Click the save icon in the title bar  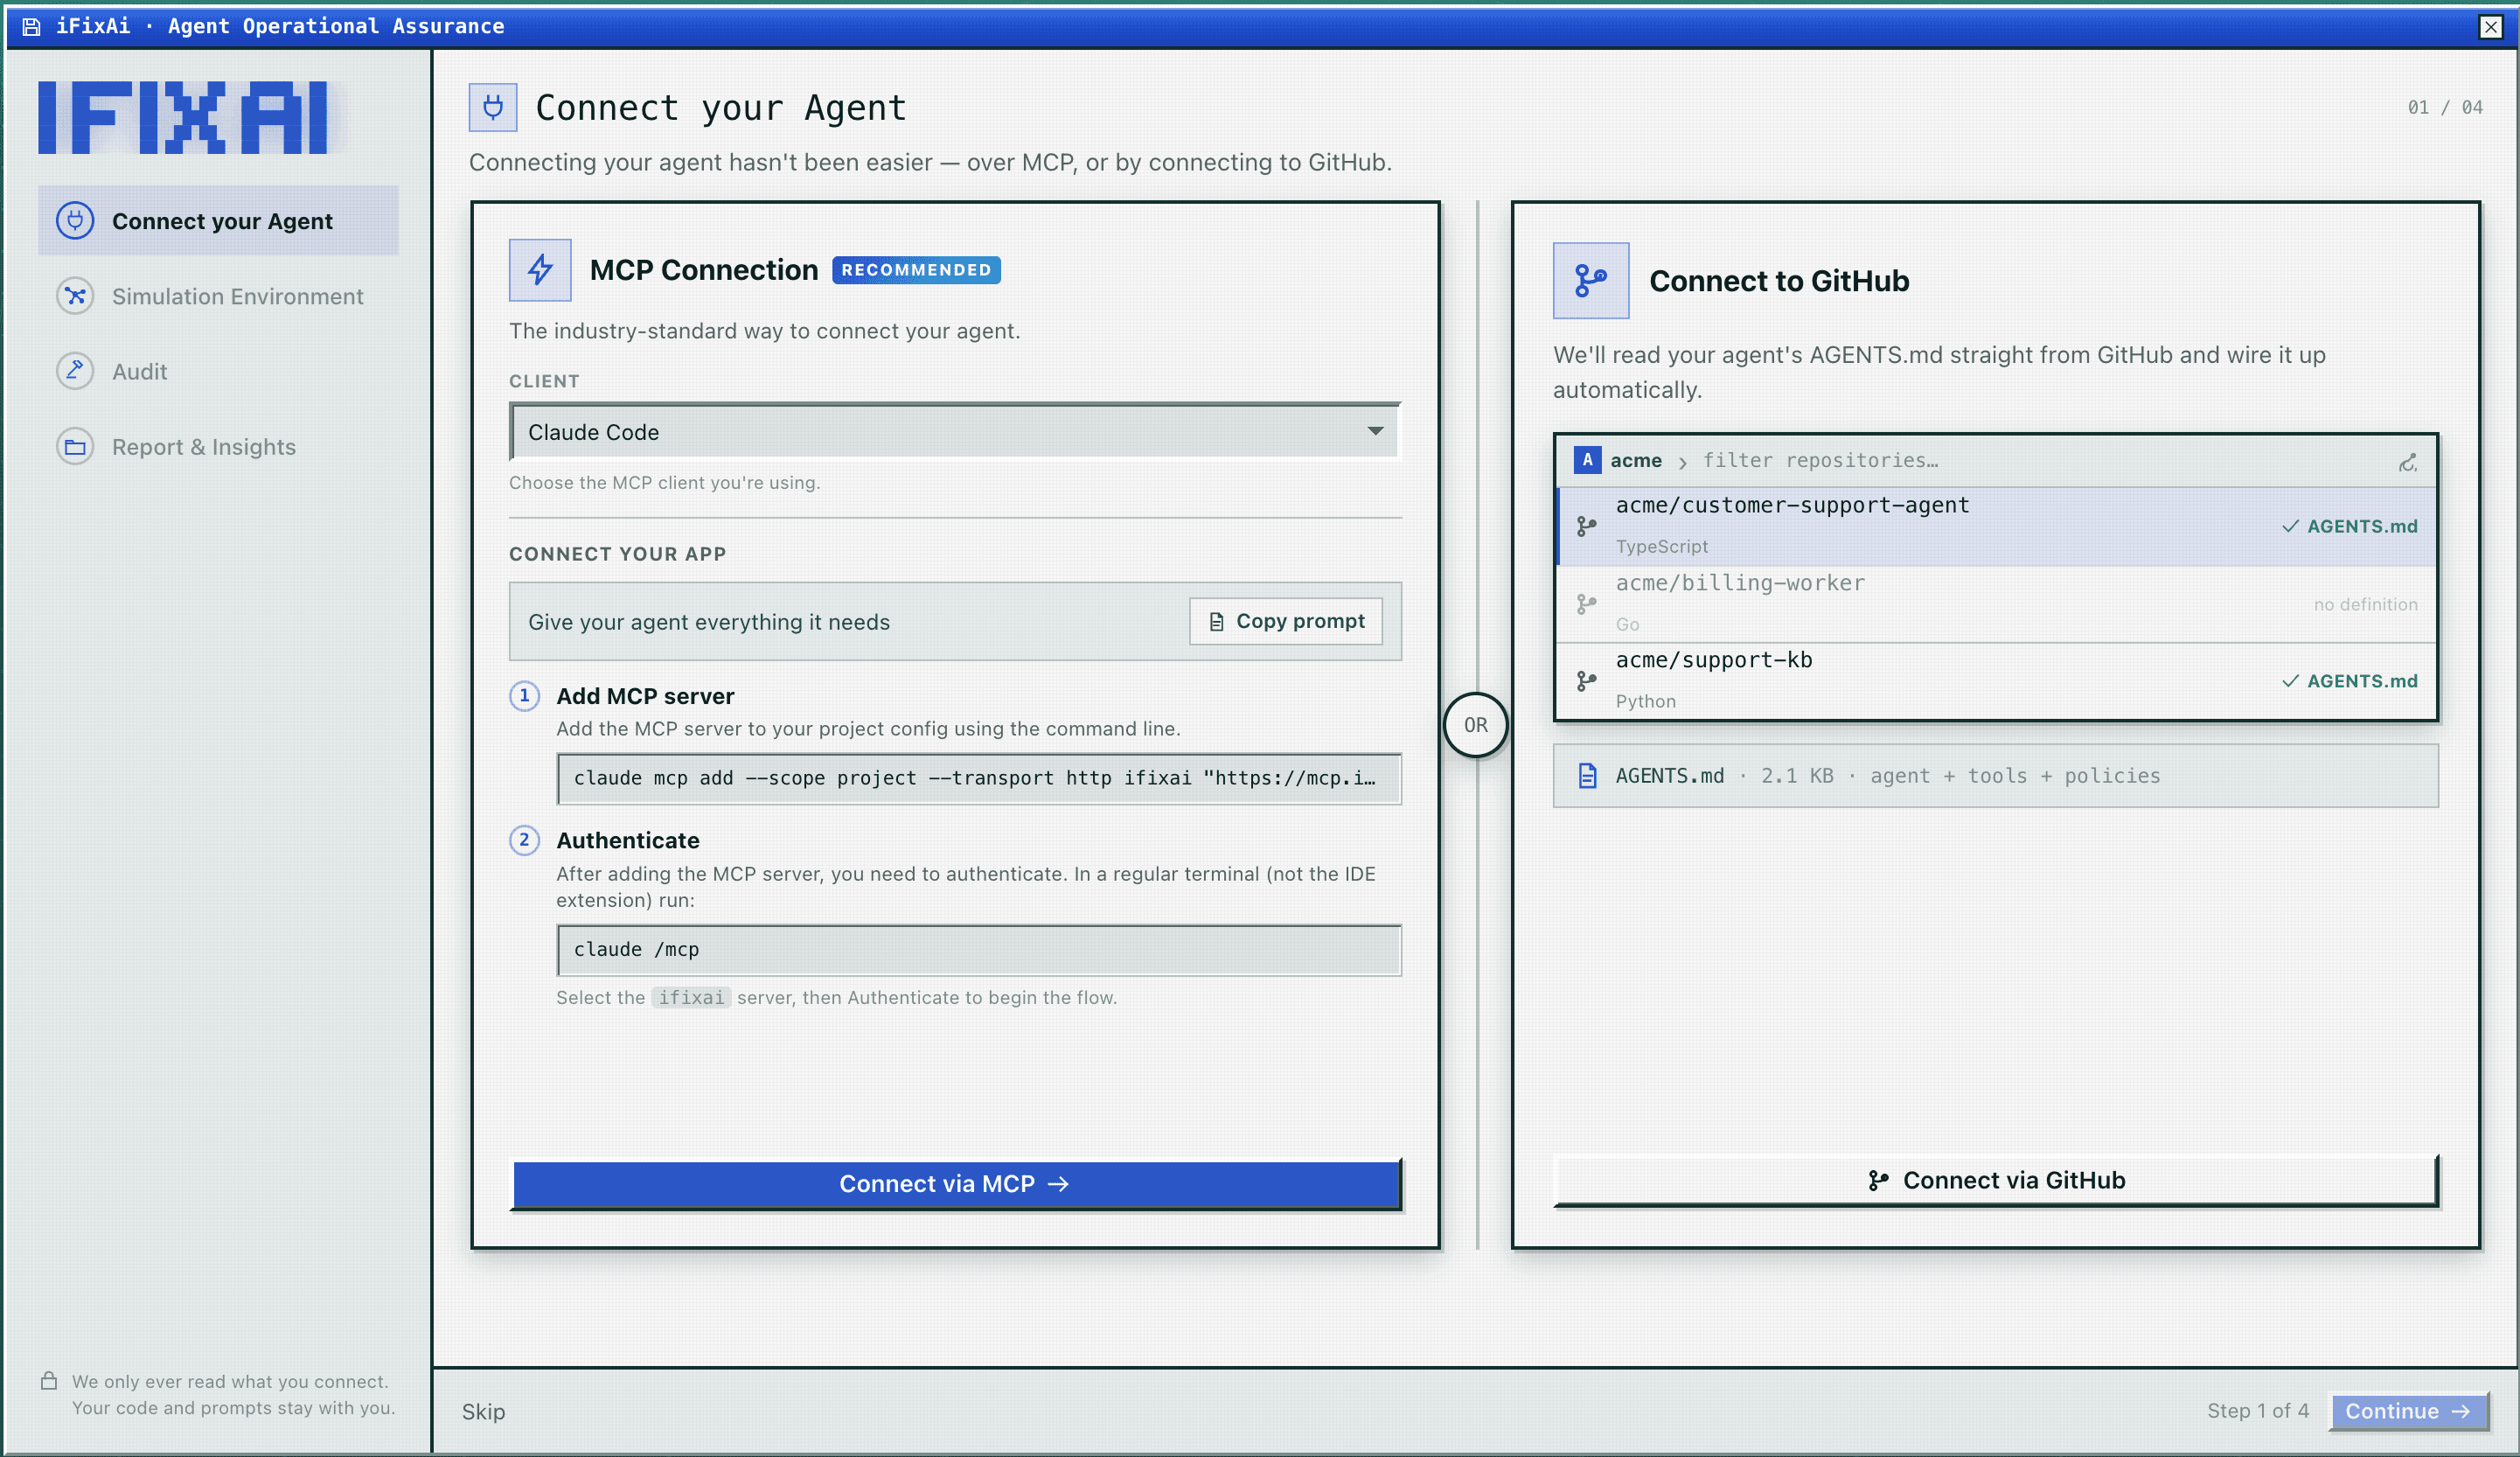[31, 26]
